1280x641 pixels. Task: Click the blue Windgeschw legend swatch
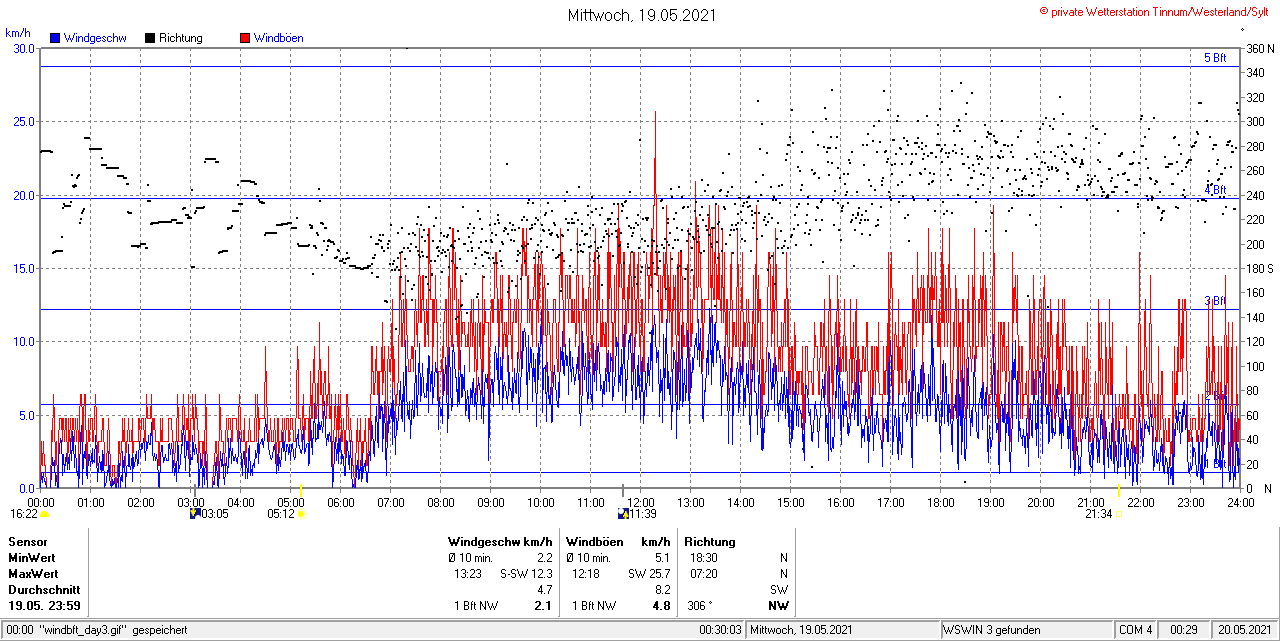tap(55, 38)
